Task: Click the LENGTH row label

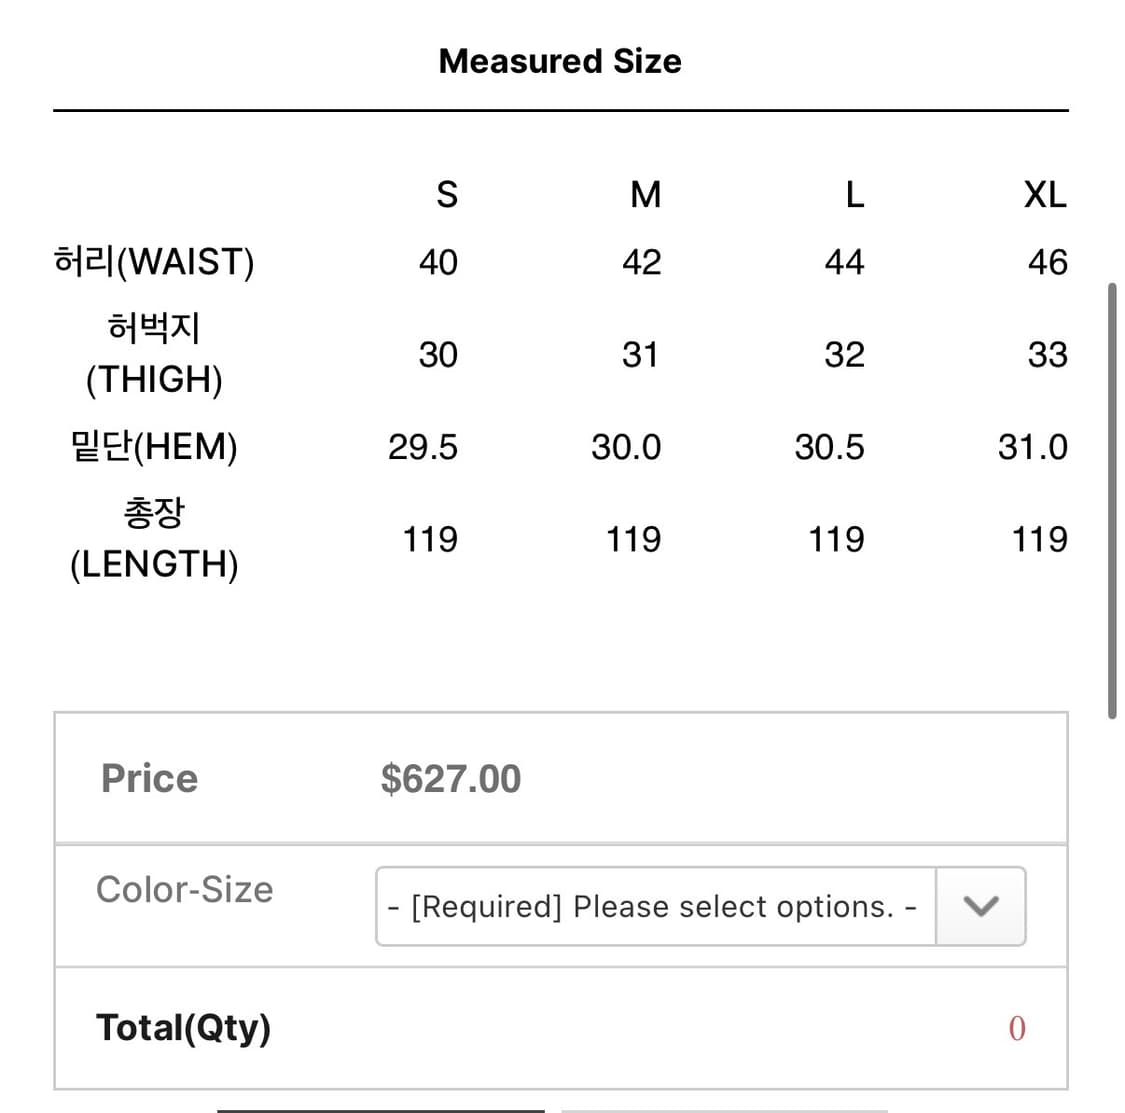Action: click(154, 539)
